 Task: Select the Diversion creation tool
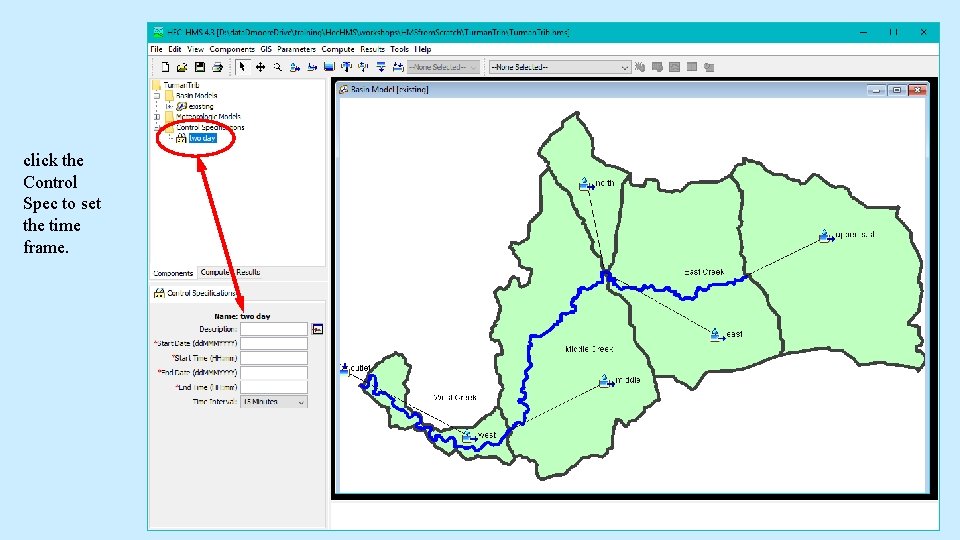click(364, 67)
